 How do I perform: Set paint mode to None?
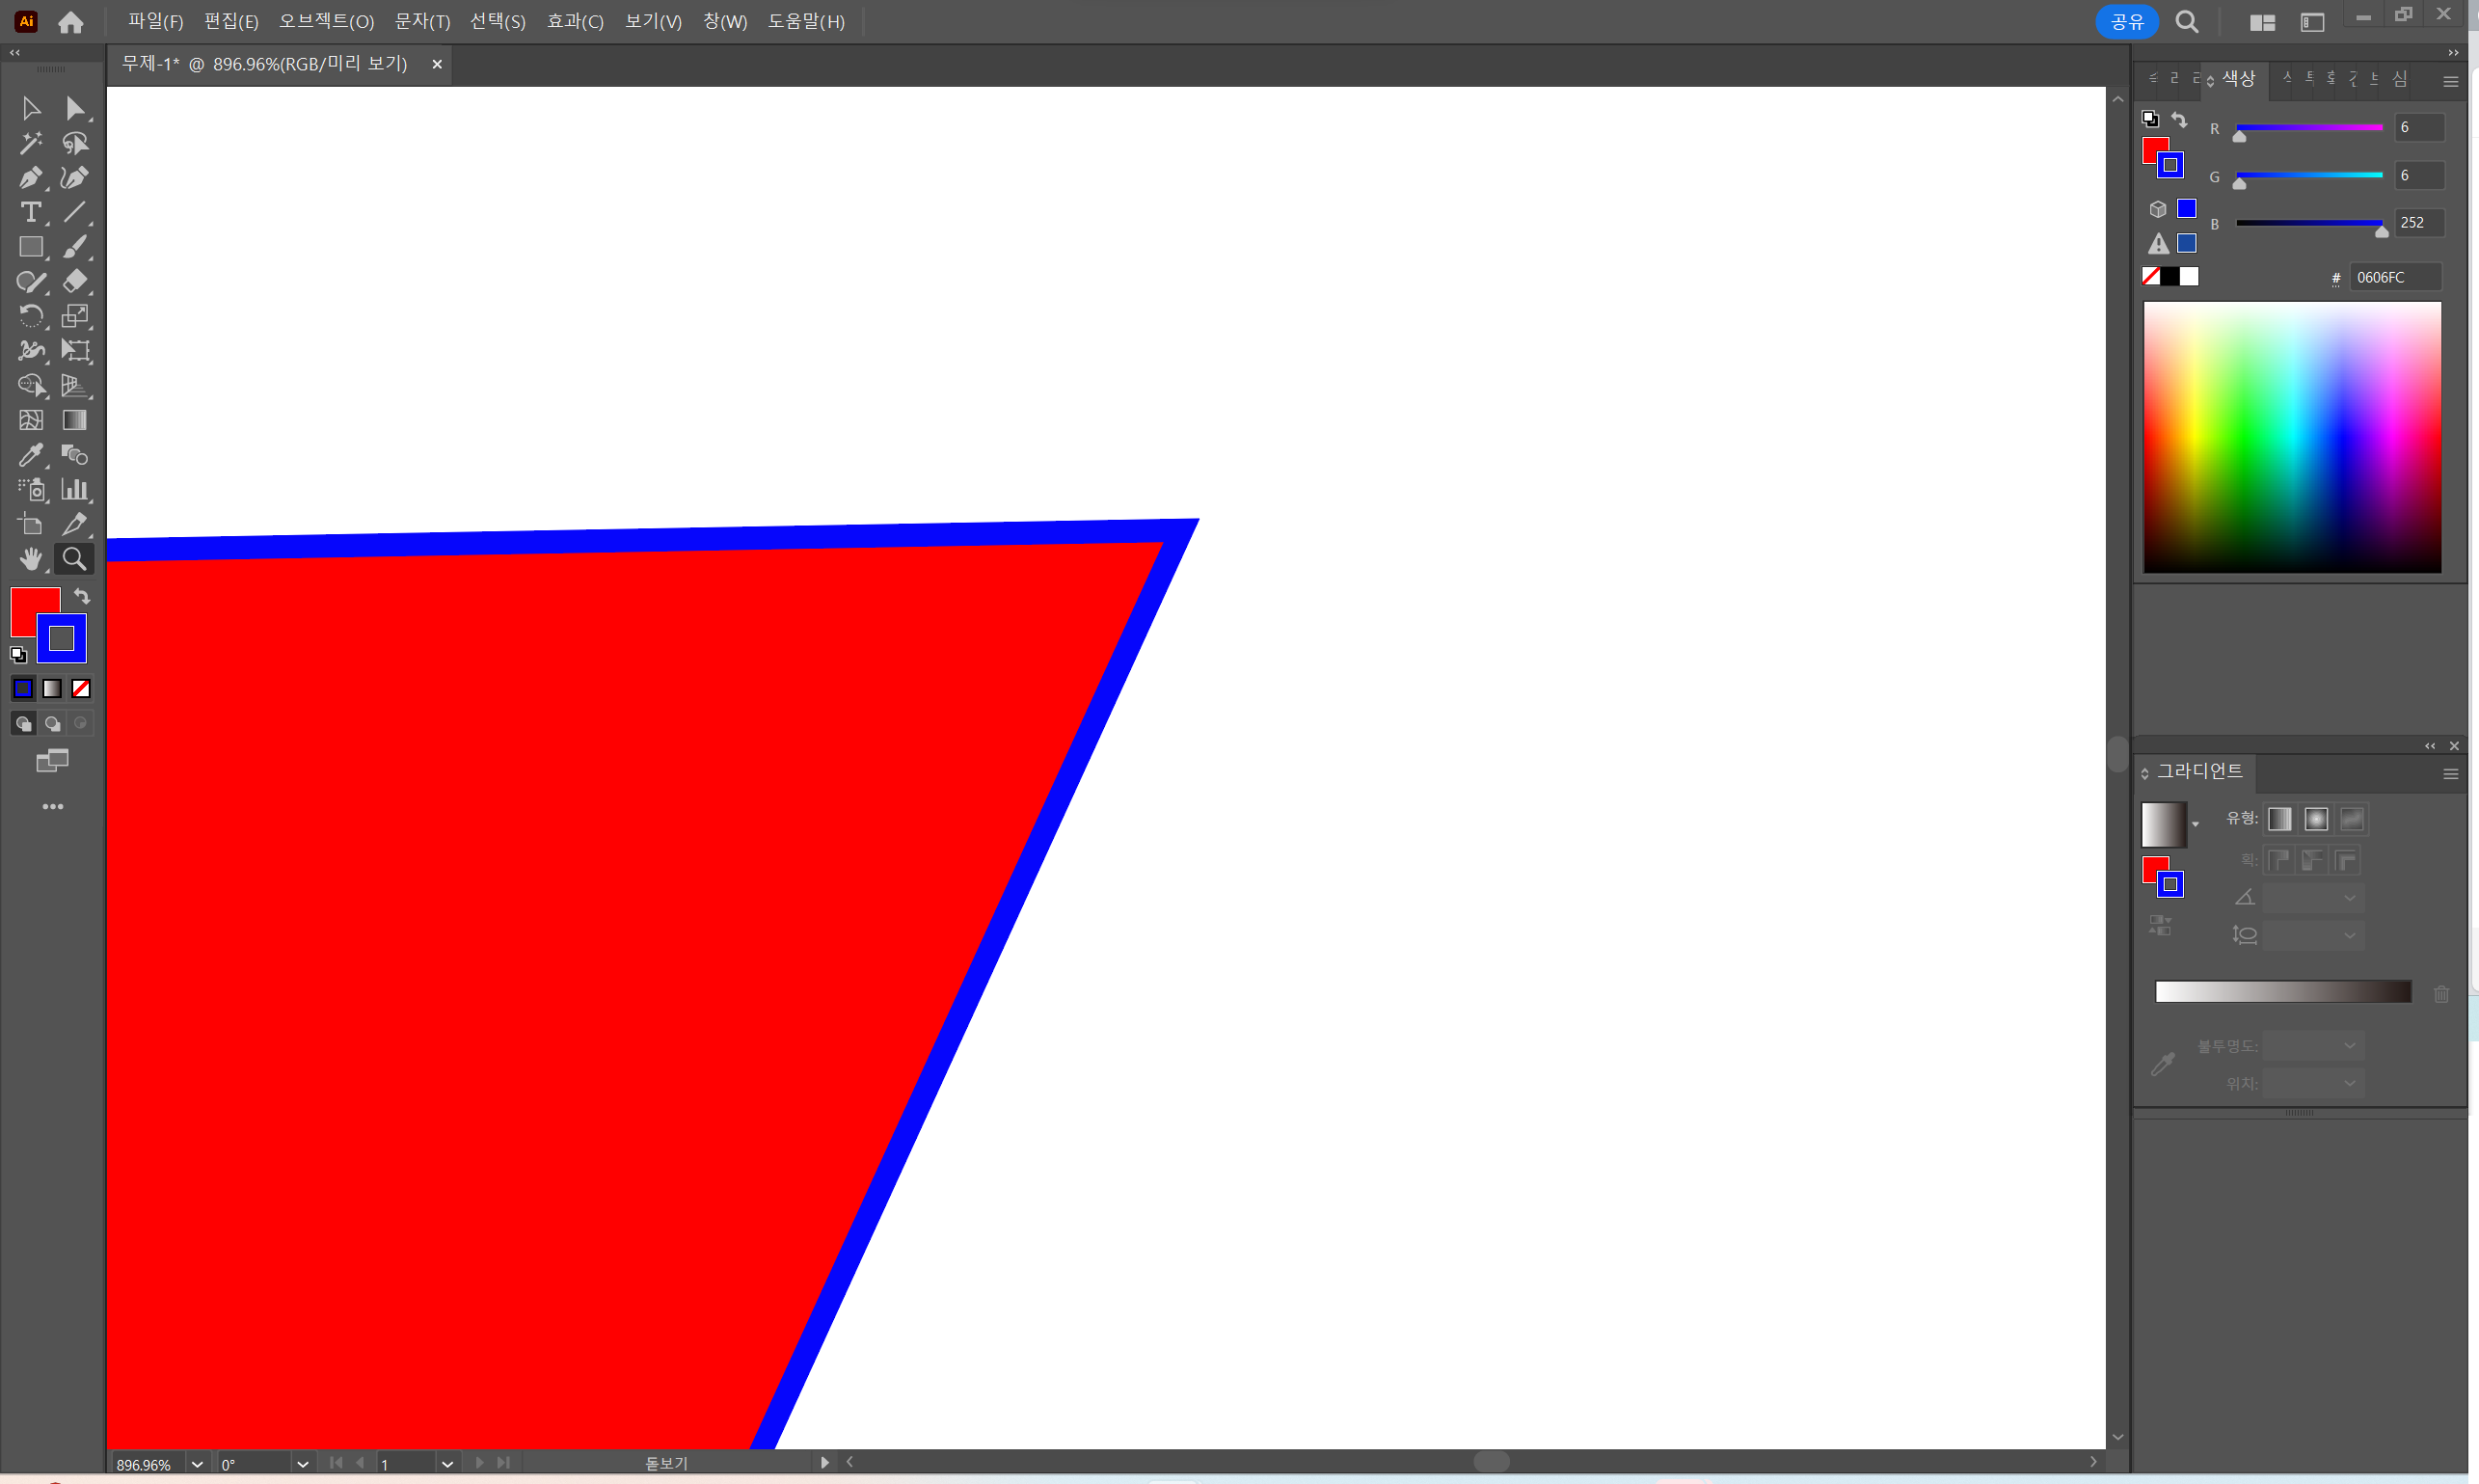pos(81,688)
